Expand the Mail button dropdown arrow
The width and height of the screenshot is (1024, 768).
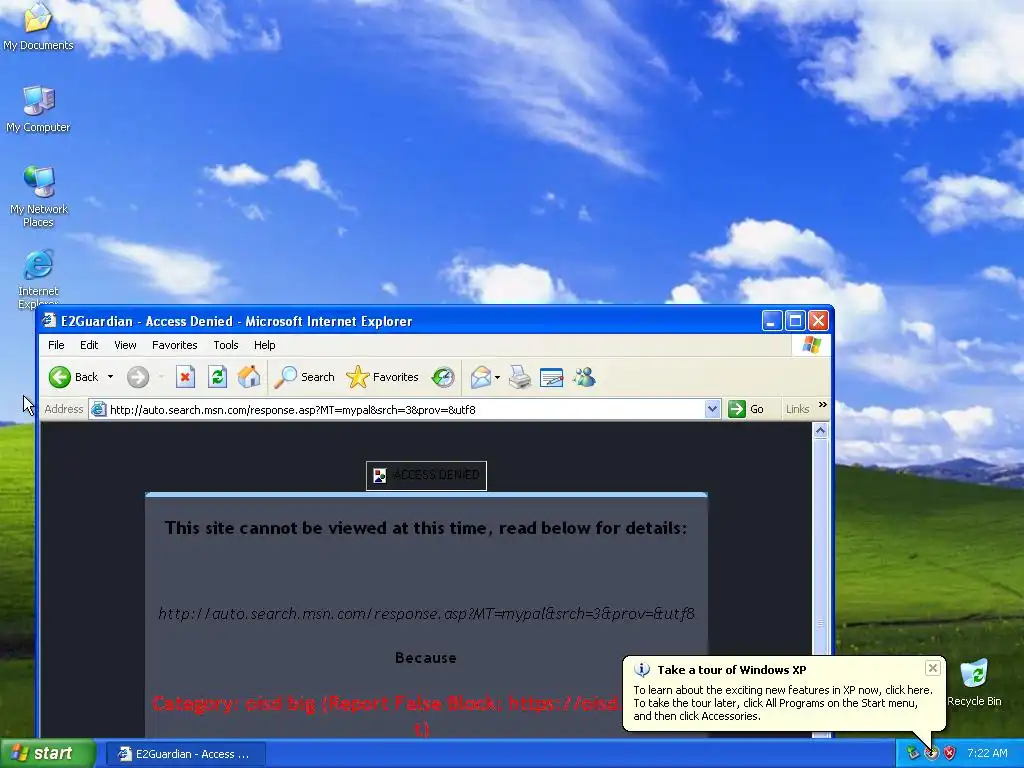pos(498,377)
